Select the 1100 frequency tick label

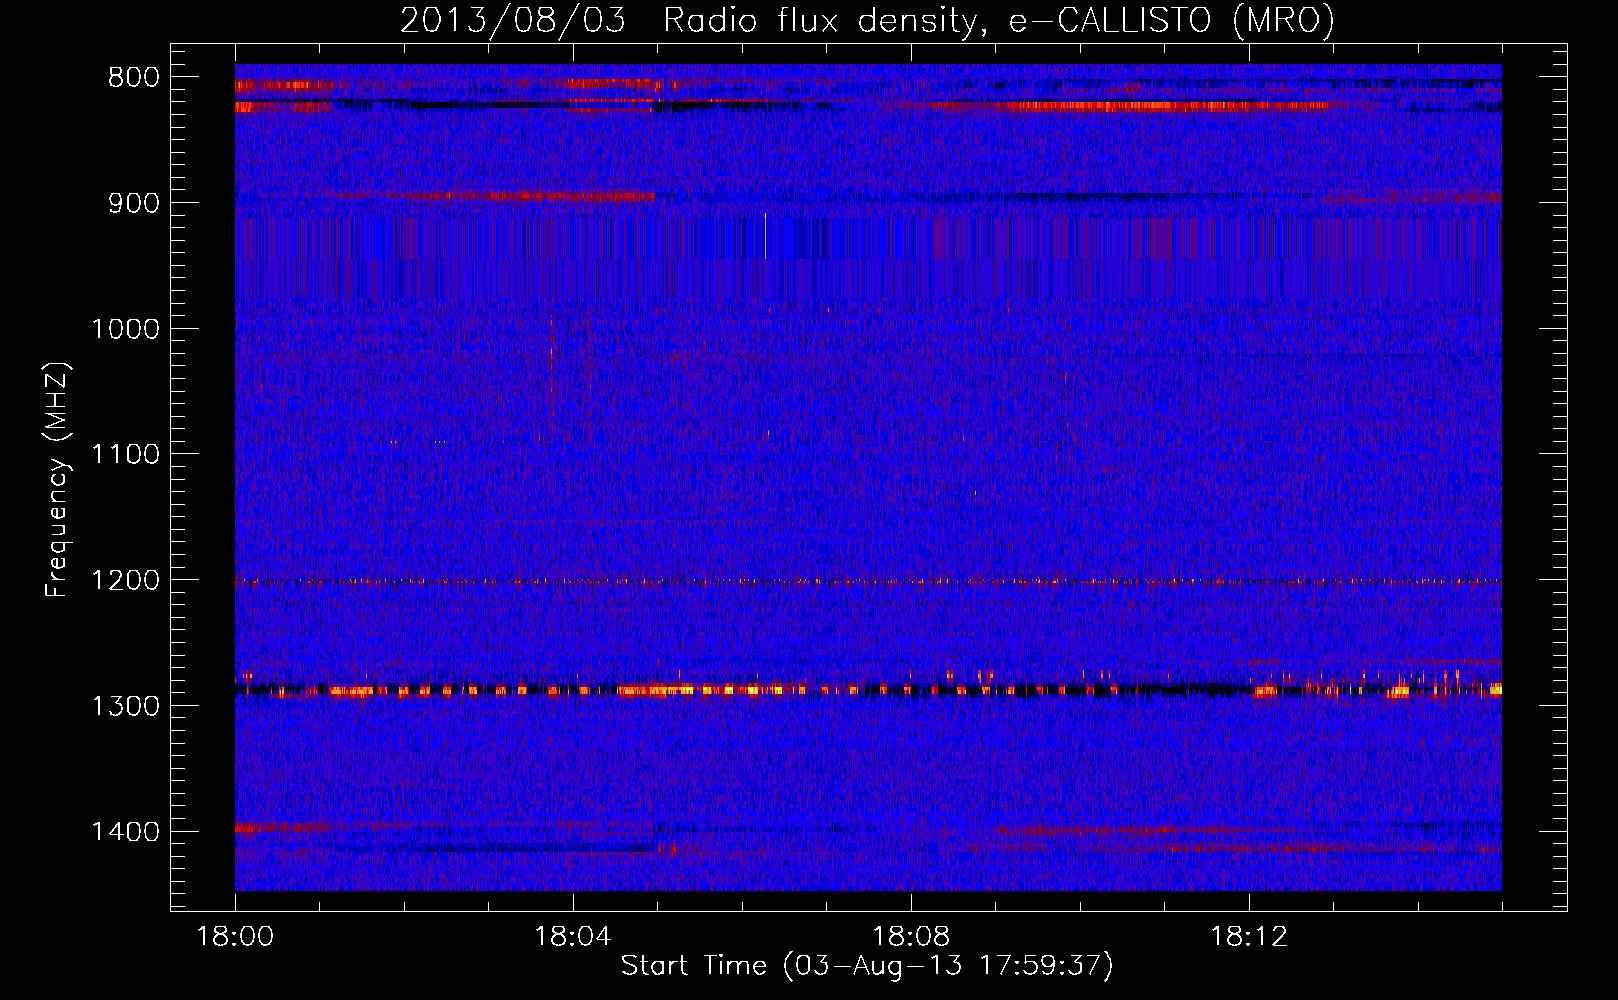(125, 455)
